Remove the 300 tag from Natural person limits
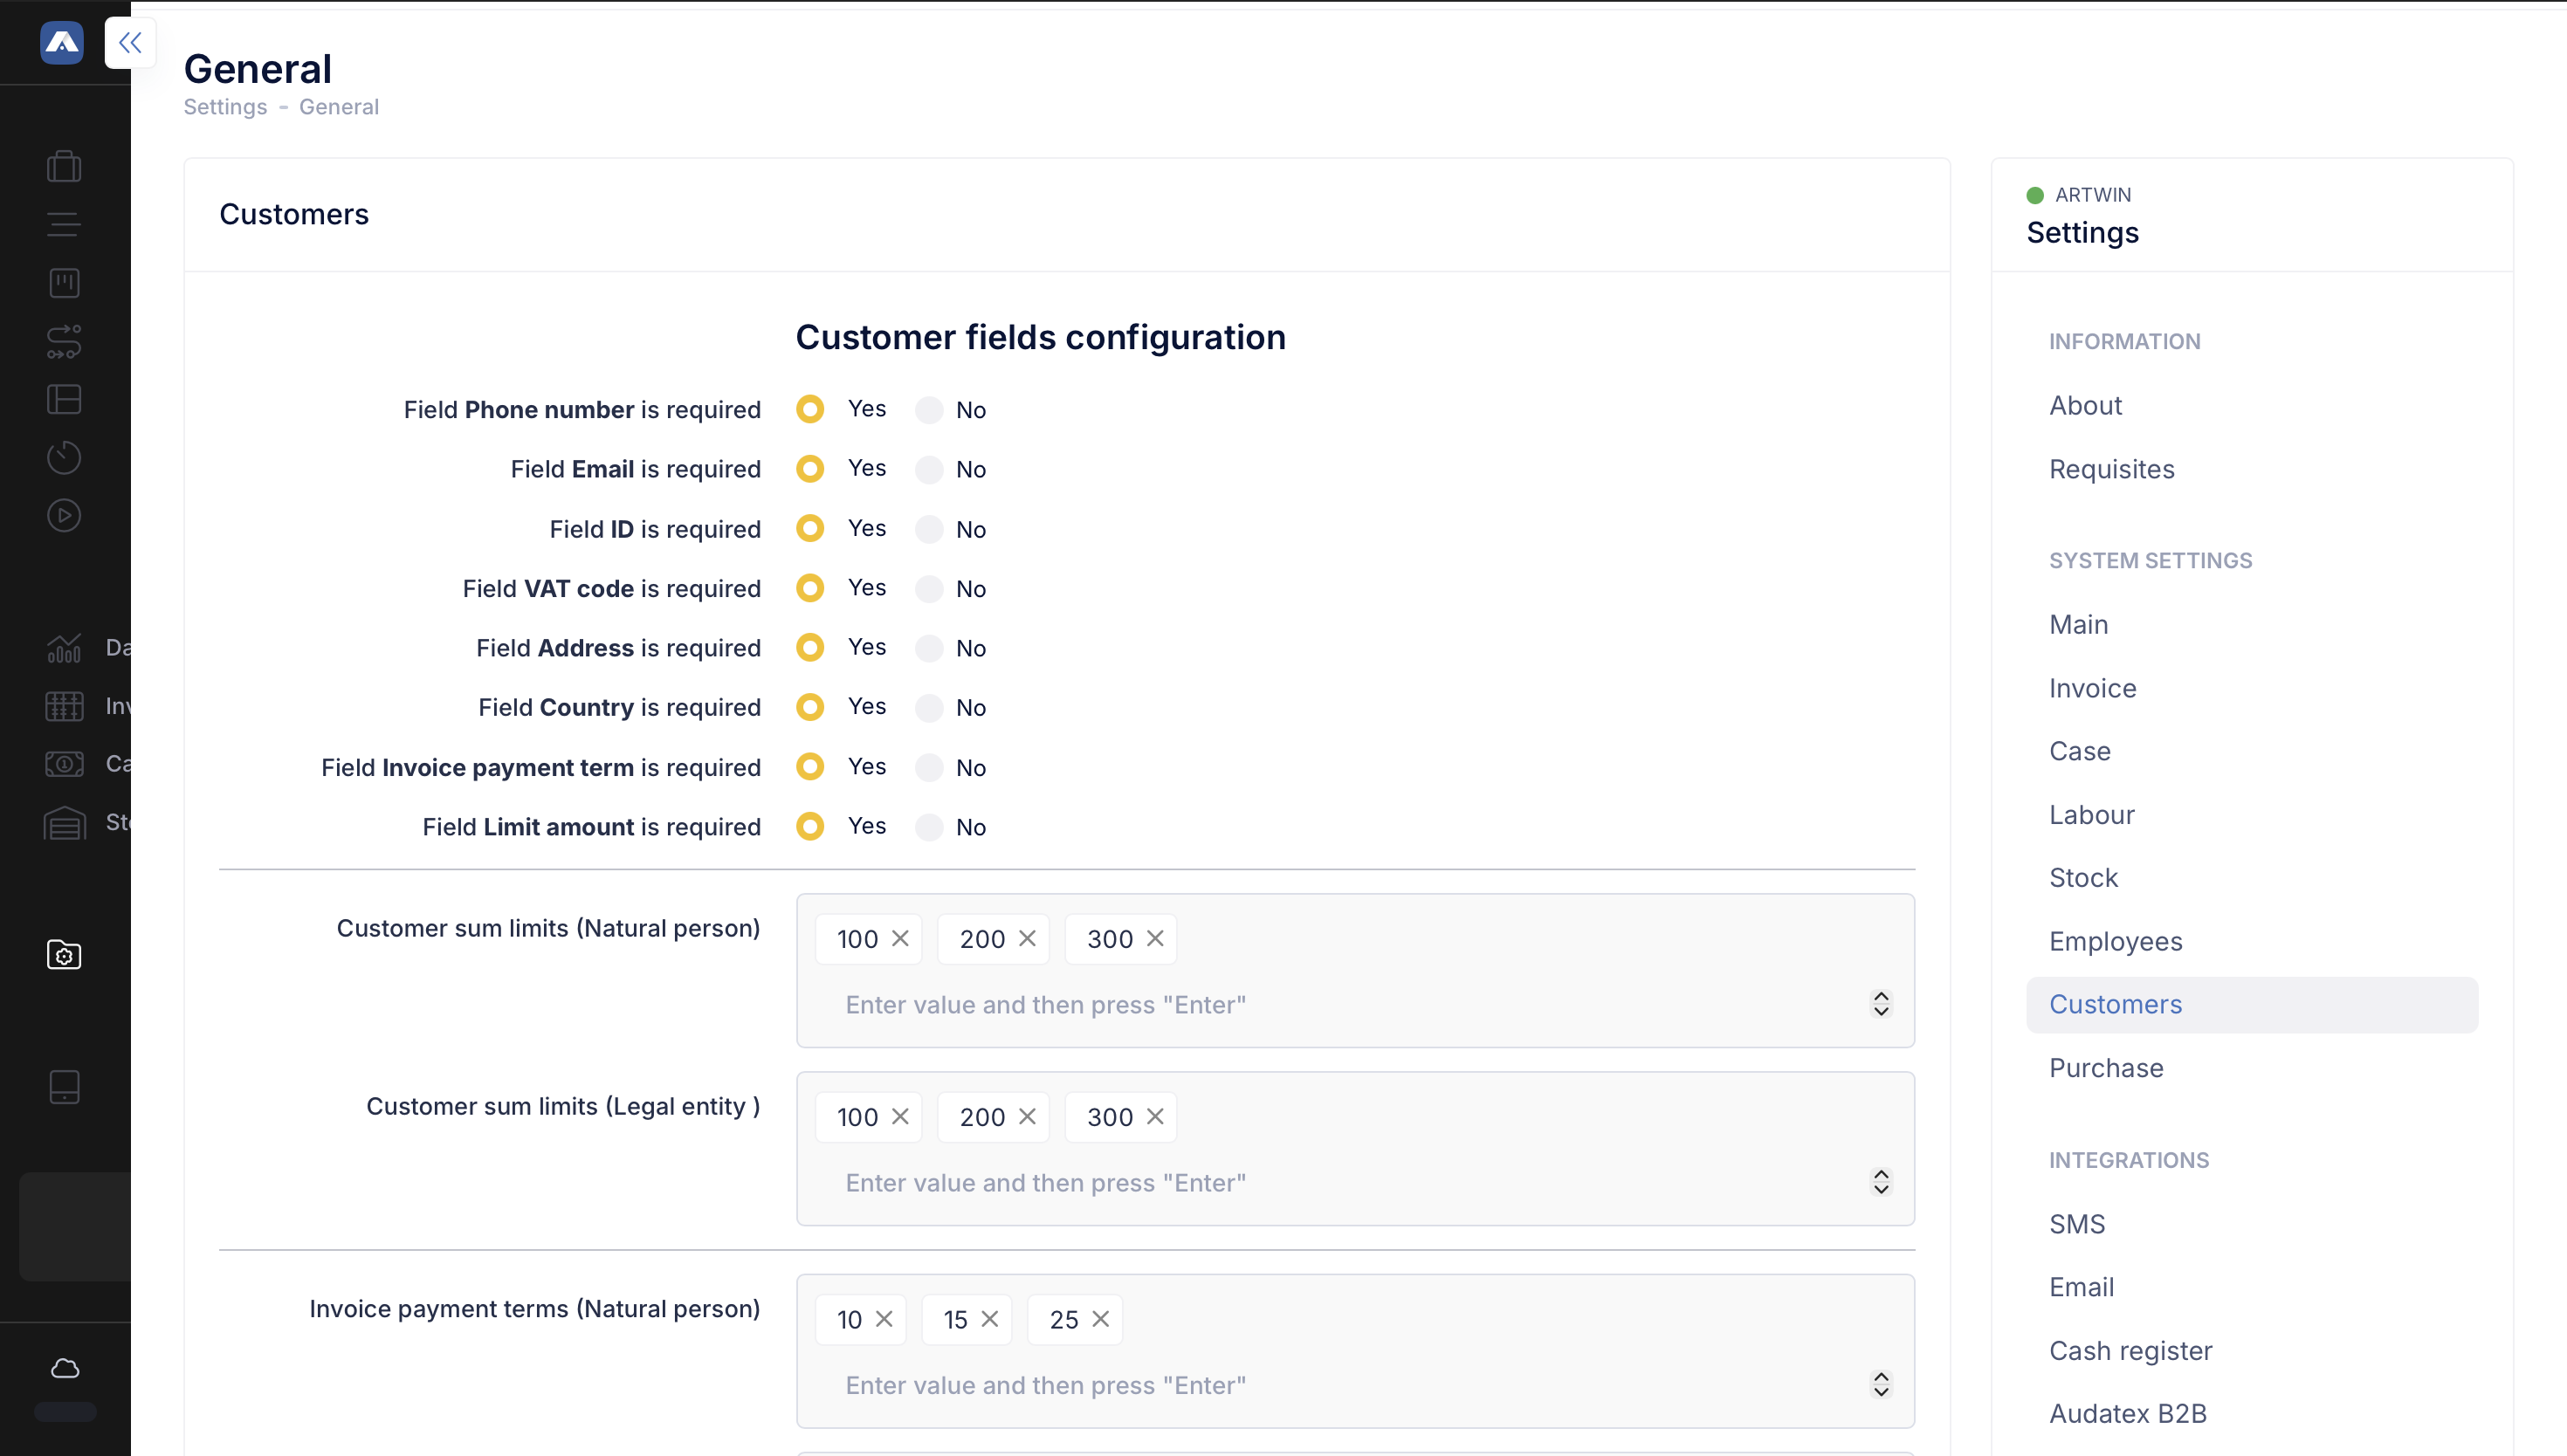This screenshot has width=2567, height=1456. 1155,938
